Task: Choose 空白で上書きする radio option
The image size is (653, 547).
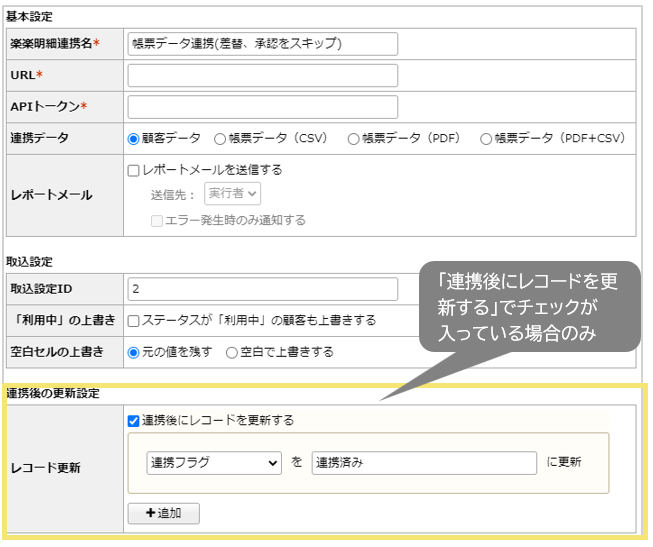Action: pyautogui.click(x=232, y=352)
